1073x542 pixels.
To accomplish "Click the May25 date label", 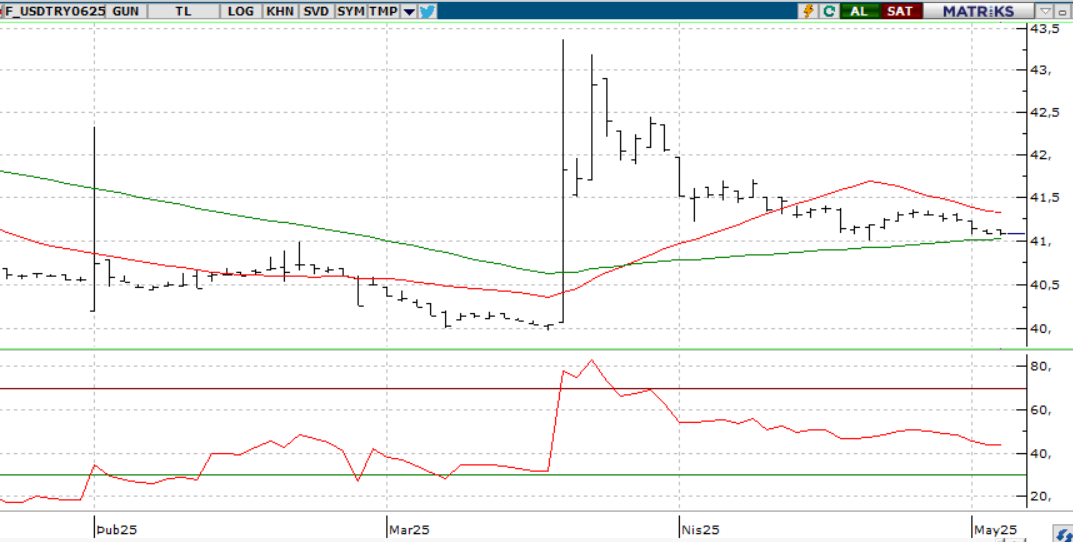I will pos(996,530).
